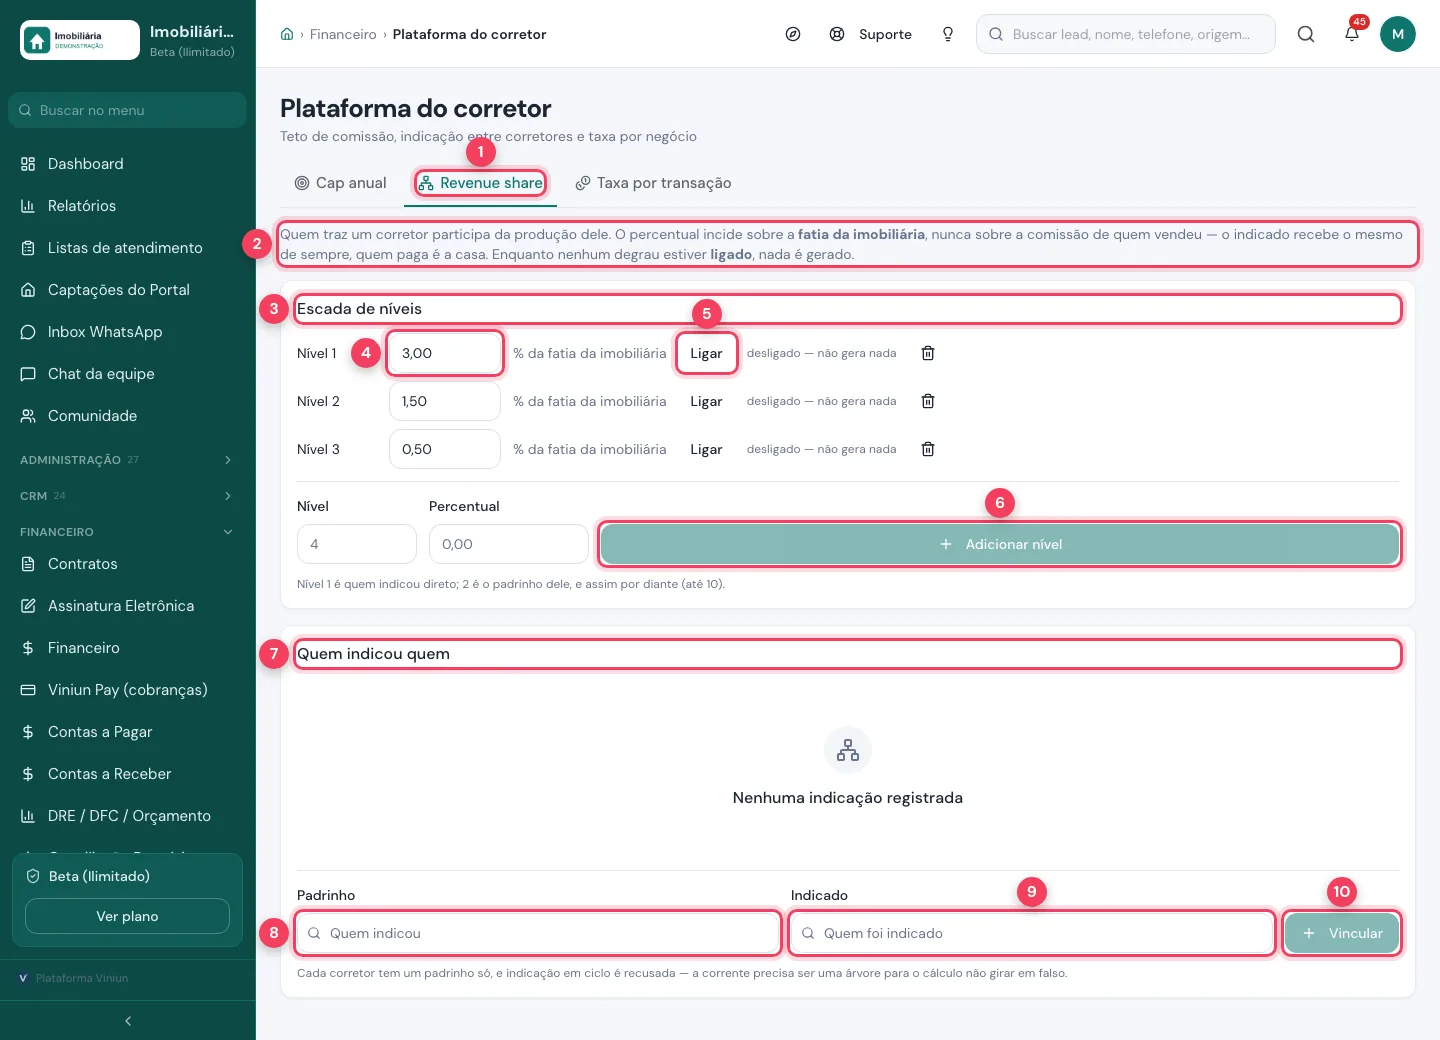Focus the global lead search field
Image resolution: width=1440 pixels, height=1040 pixels.
click(1126, 34)
